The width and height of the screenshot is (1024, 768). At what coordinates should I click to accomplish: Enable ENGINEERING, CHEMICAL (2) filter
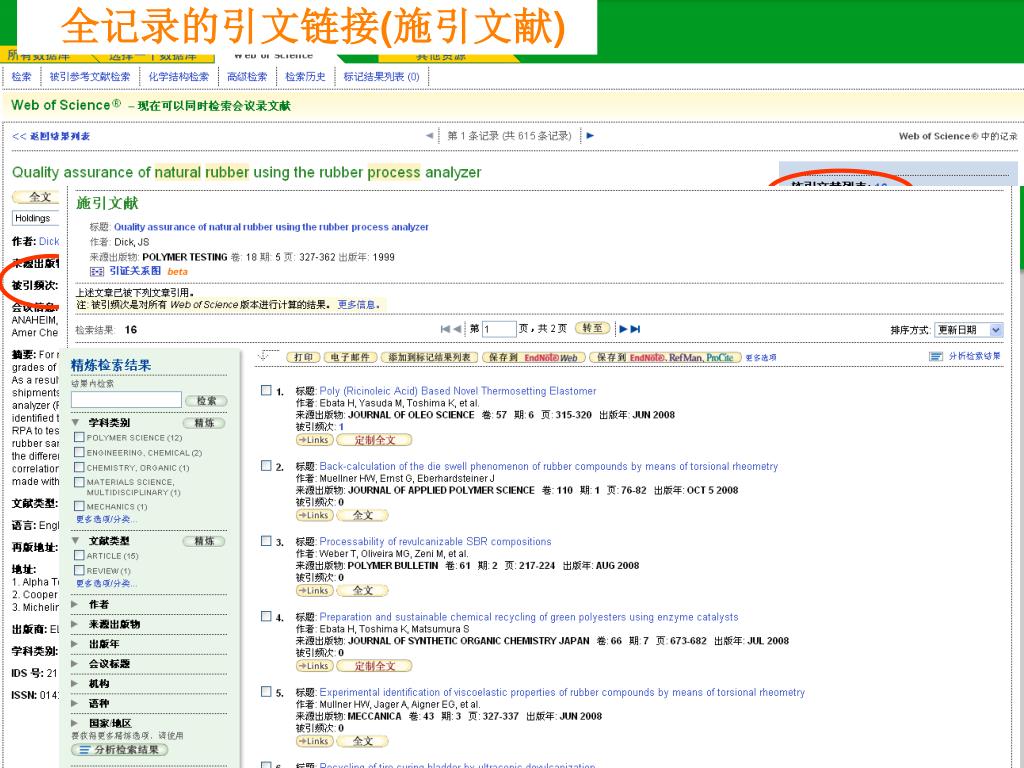click(79, 452)
